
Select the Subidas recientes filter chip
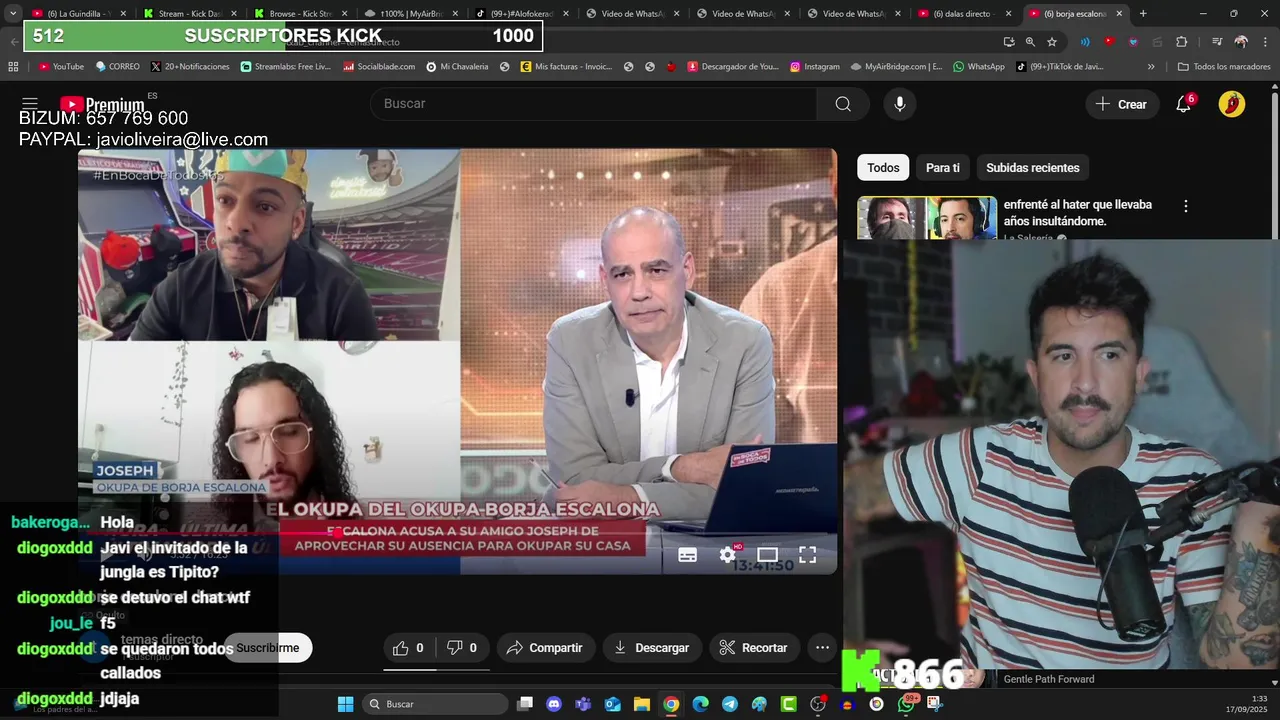[x=1033, y=168]
